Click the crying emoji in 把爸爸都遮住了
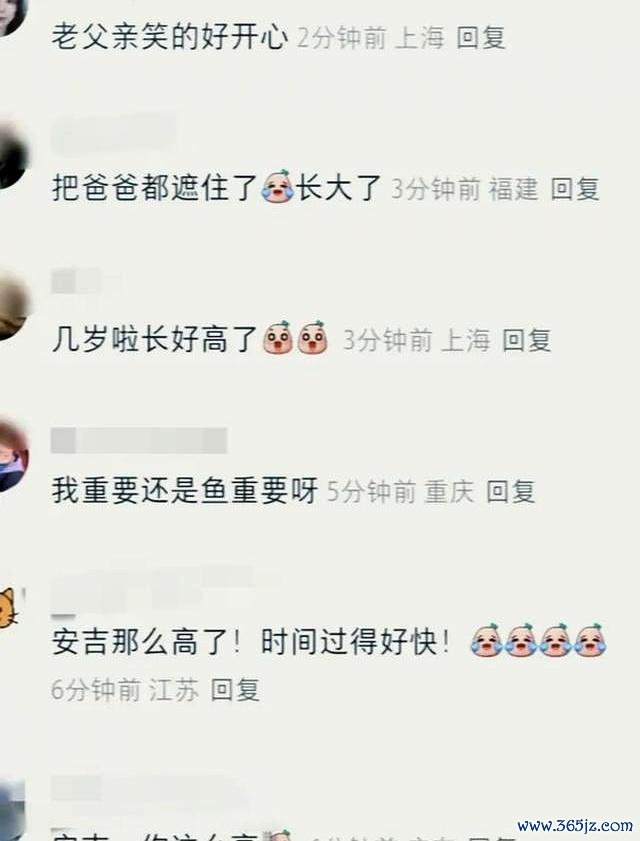The height and width of the screenshot is (841, 640). (277, 186)
